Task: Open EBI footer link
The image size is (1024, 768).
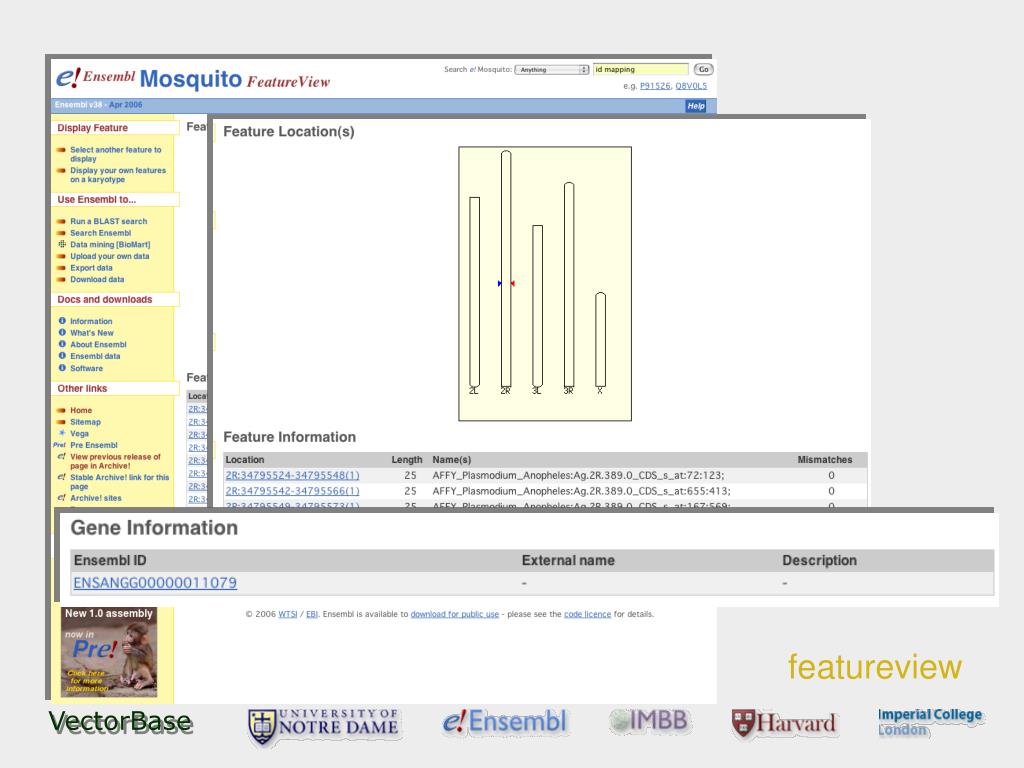Action: point(312,615)
